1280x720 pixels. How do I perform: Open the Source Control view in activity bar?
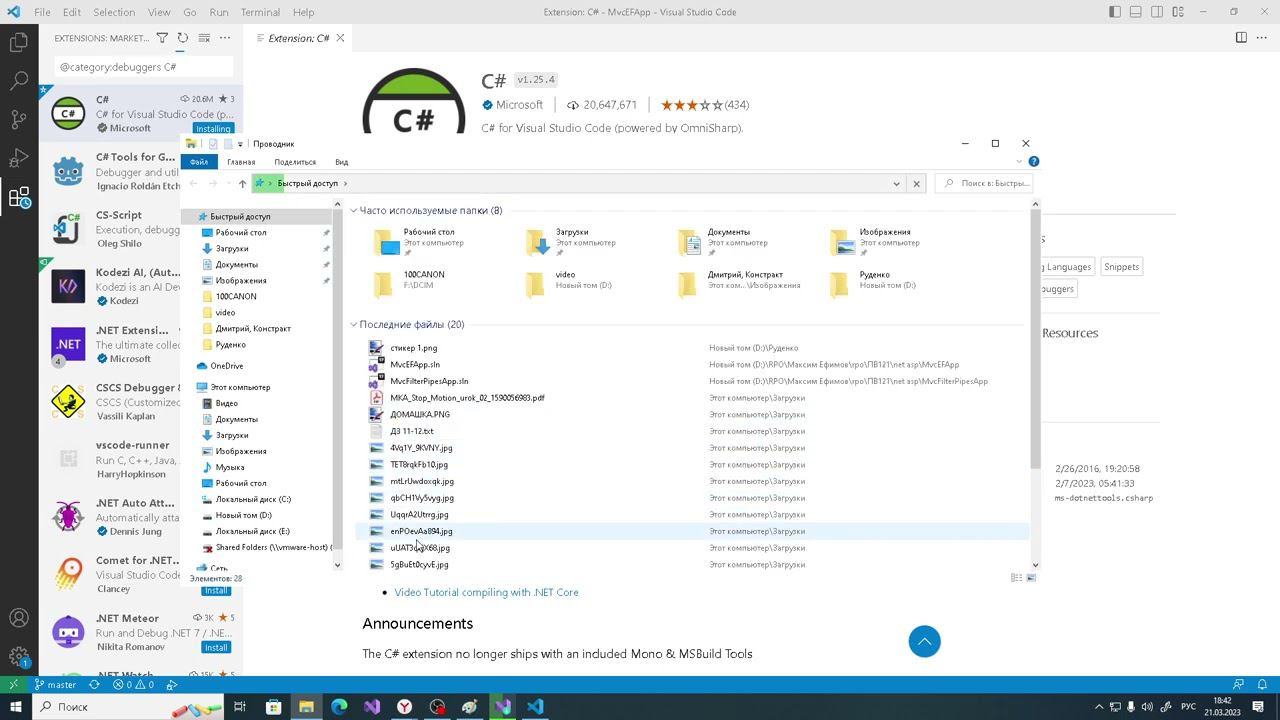tap(19, 120)
